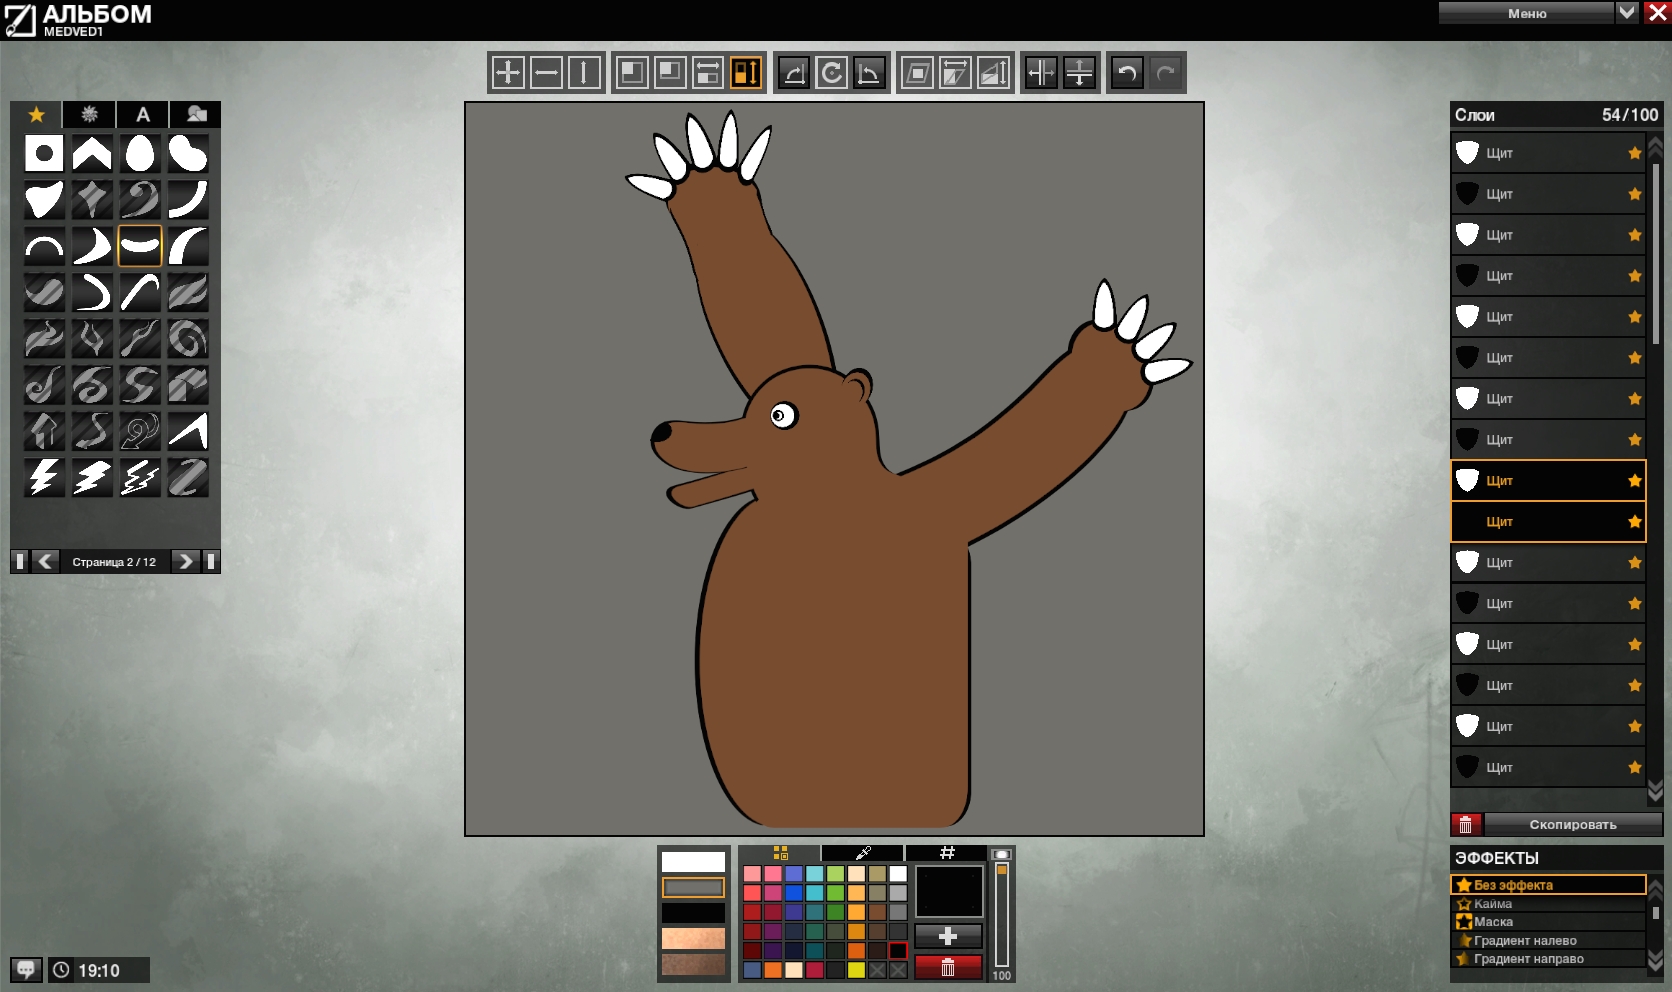Go to next shapes page arrow

coord(185,561)
